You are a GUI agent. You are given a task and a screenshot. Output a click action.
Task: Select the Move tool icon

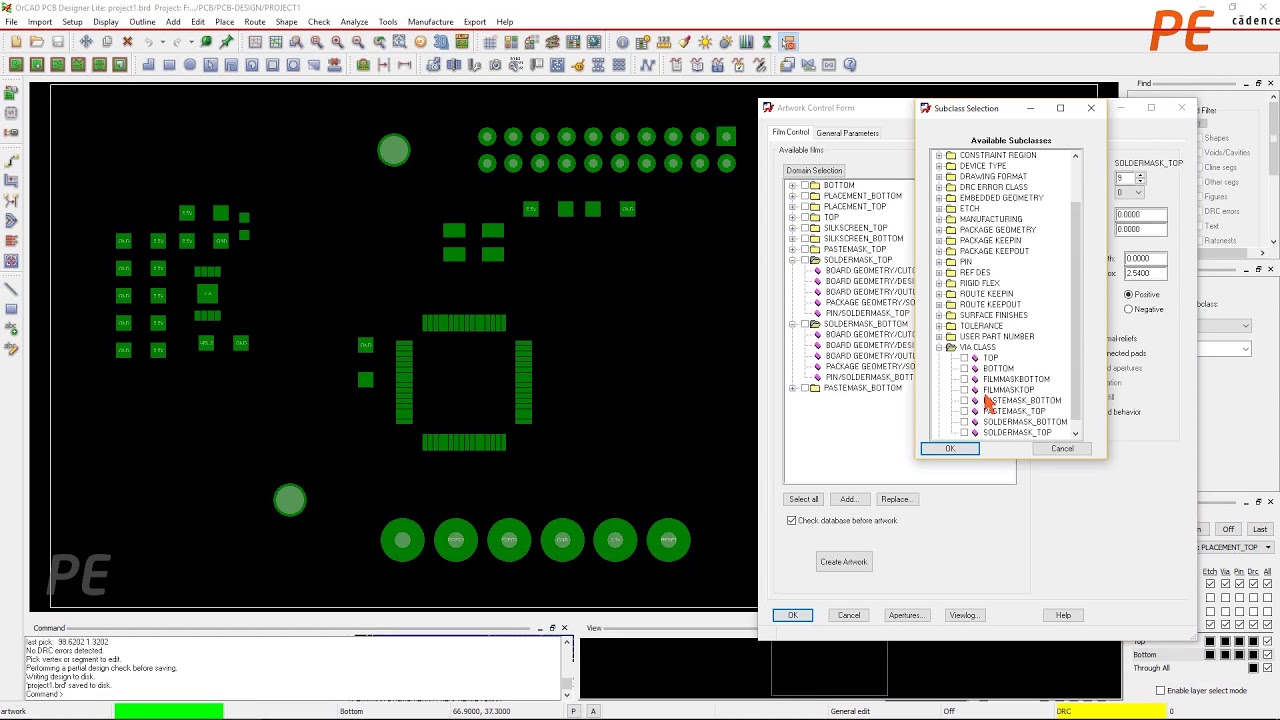point(86,42)
